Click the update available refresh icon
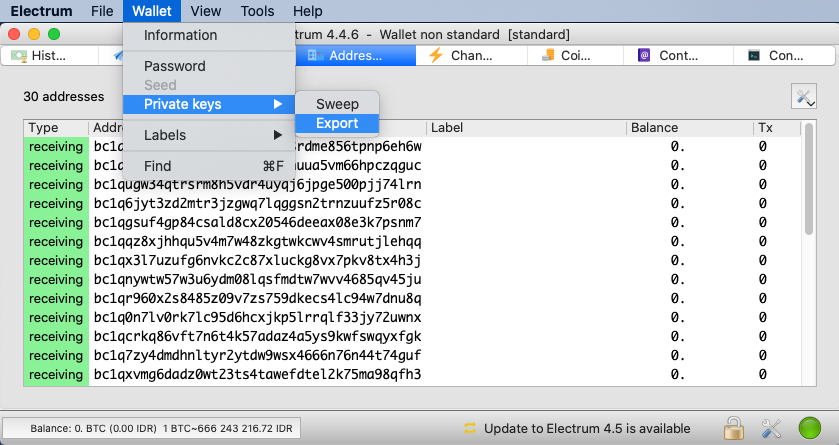The height and width of the screenshot is (445, 839). coord(470,428)
